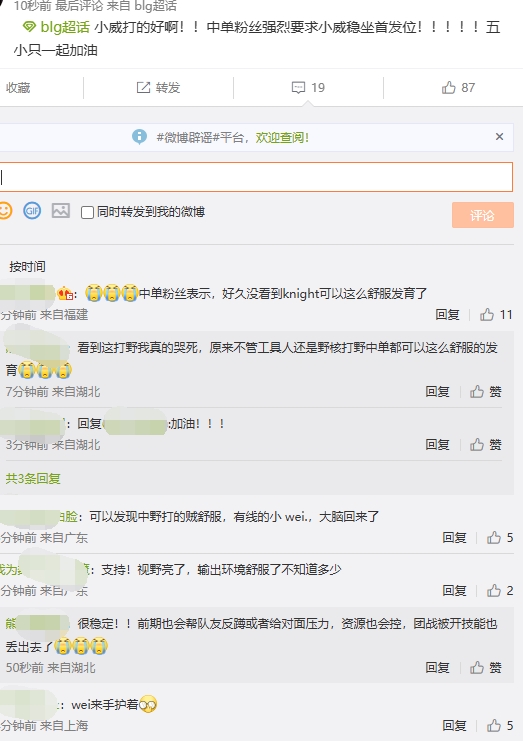Check 同时转发到我的微博 checkbox
The height and width of the screenshot is (741, 523).
point(87,212)
